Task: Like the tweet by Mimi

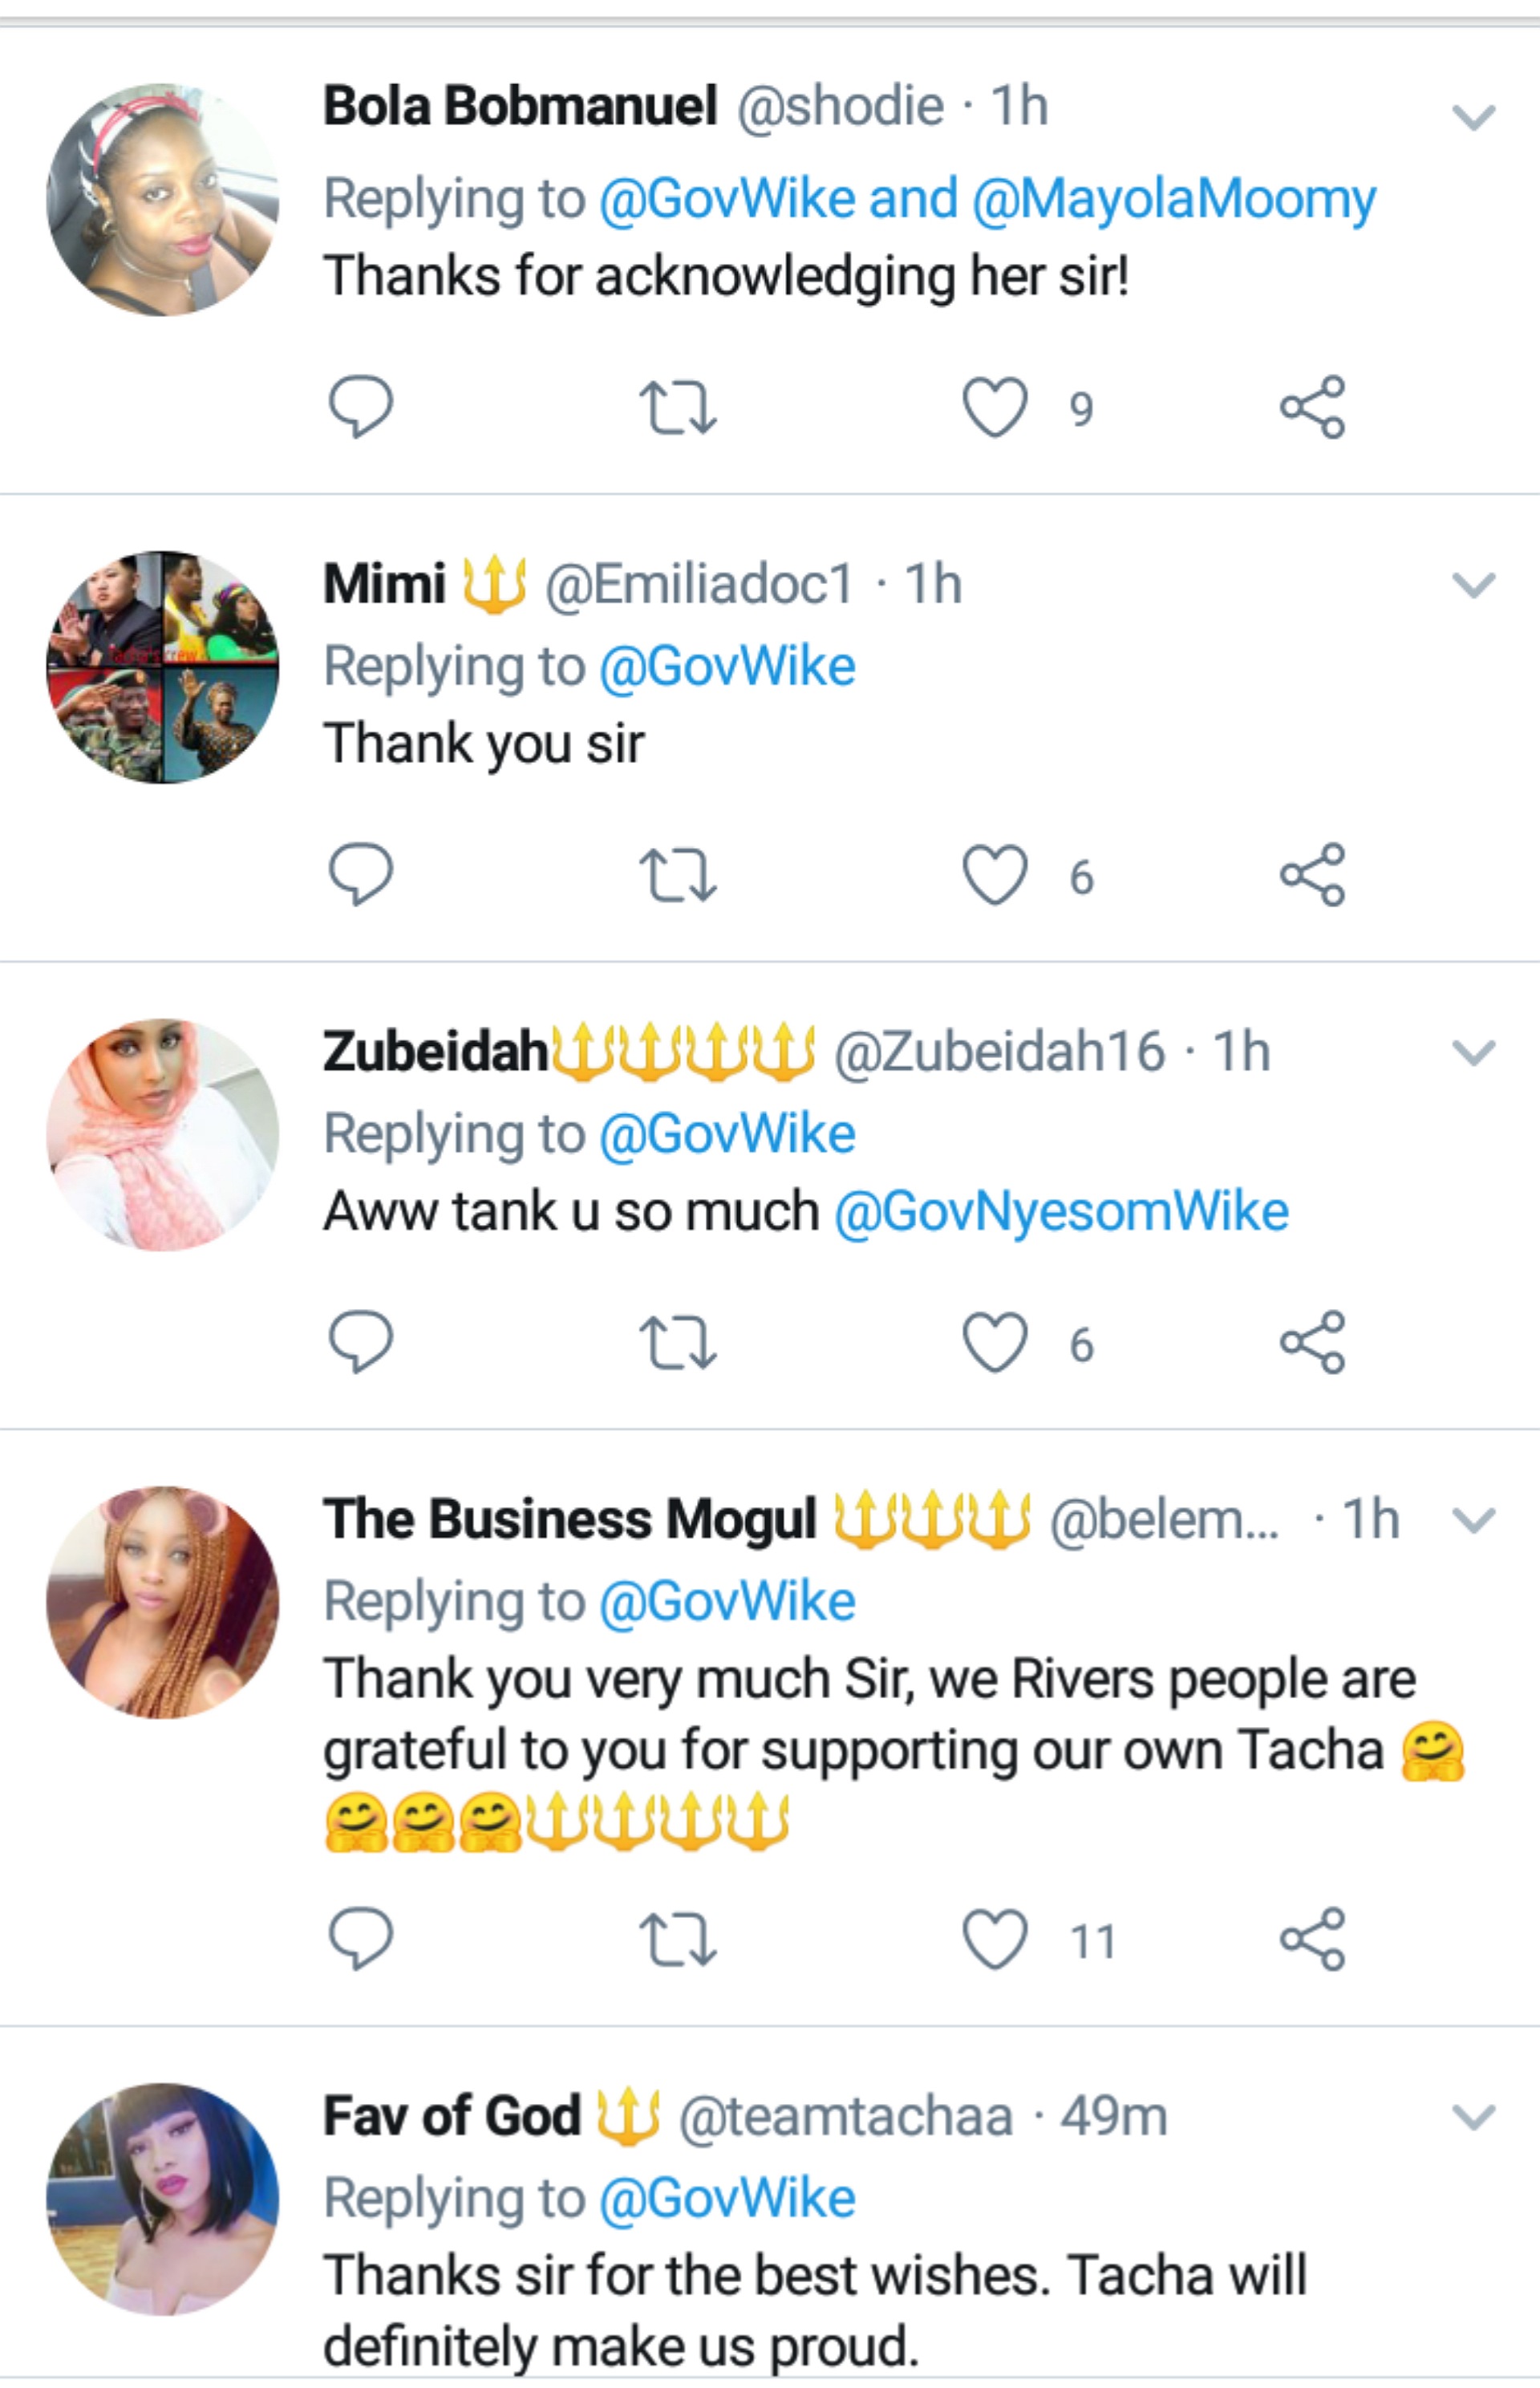Action: [x=995, y=875]
